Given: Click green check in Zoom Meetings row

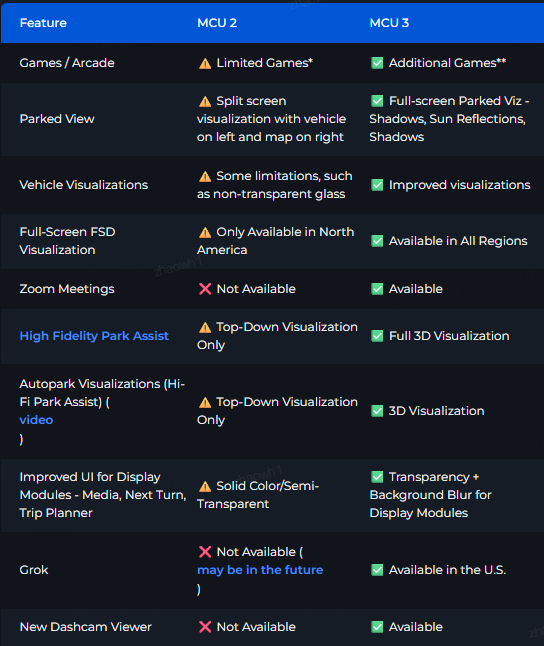Looking at the screenshot, I should tap(377, 289).
